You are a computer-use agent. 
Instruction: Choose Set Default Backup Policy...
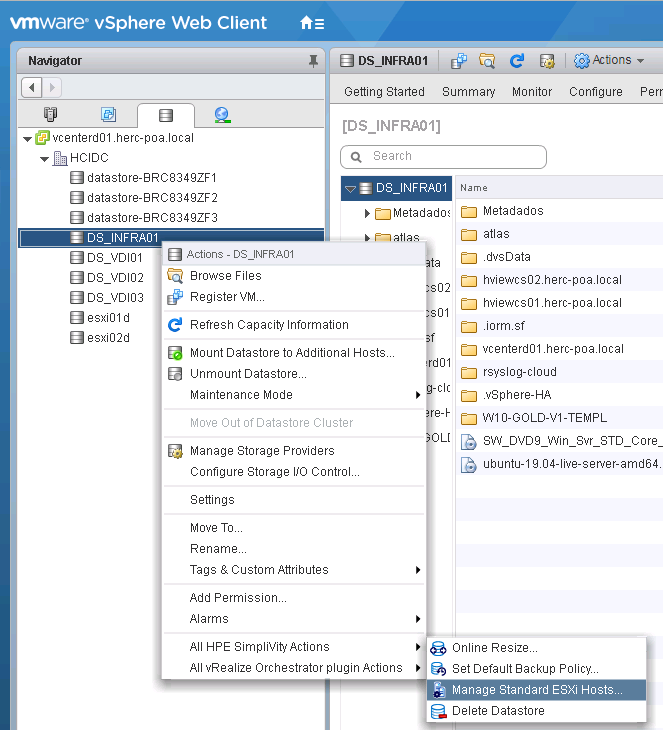(x=536, y=669)
